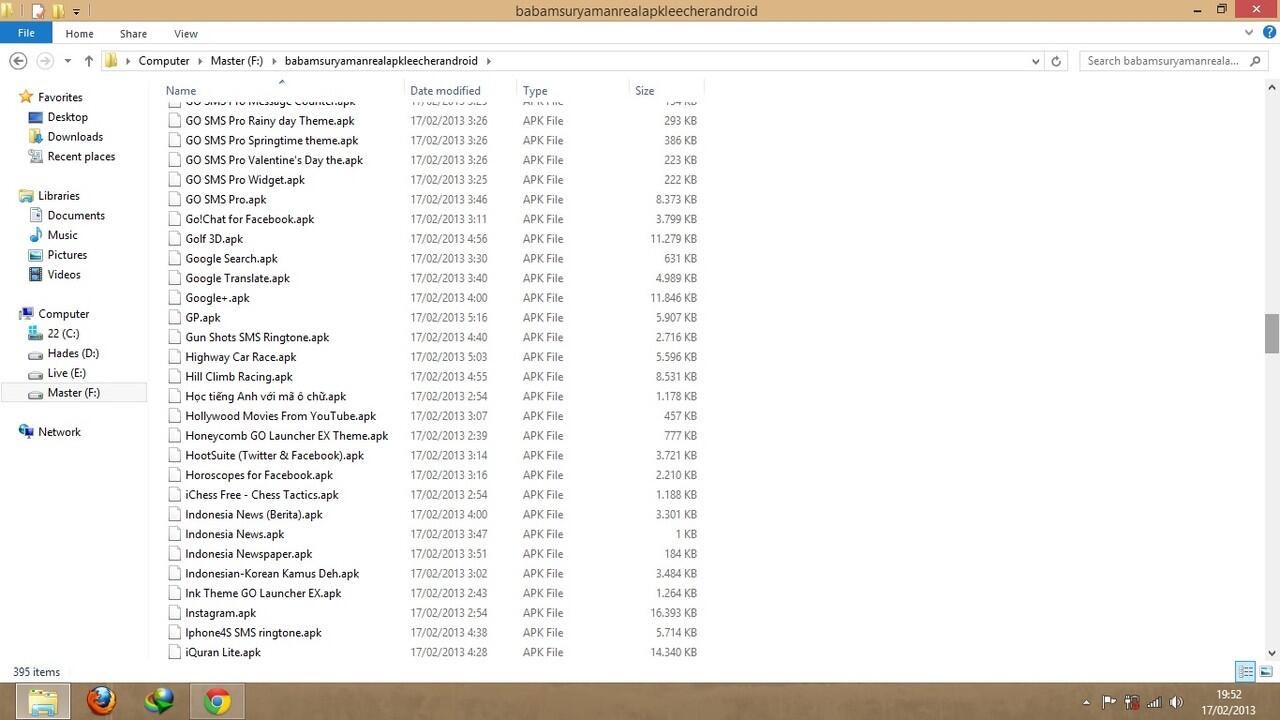Open Desktop in Favorites
Screen dimensions: 1280x720
(x=67, y=117)
